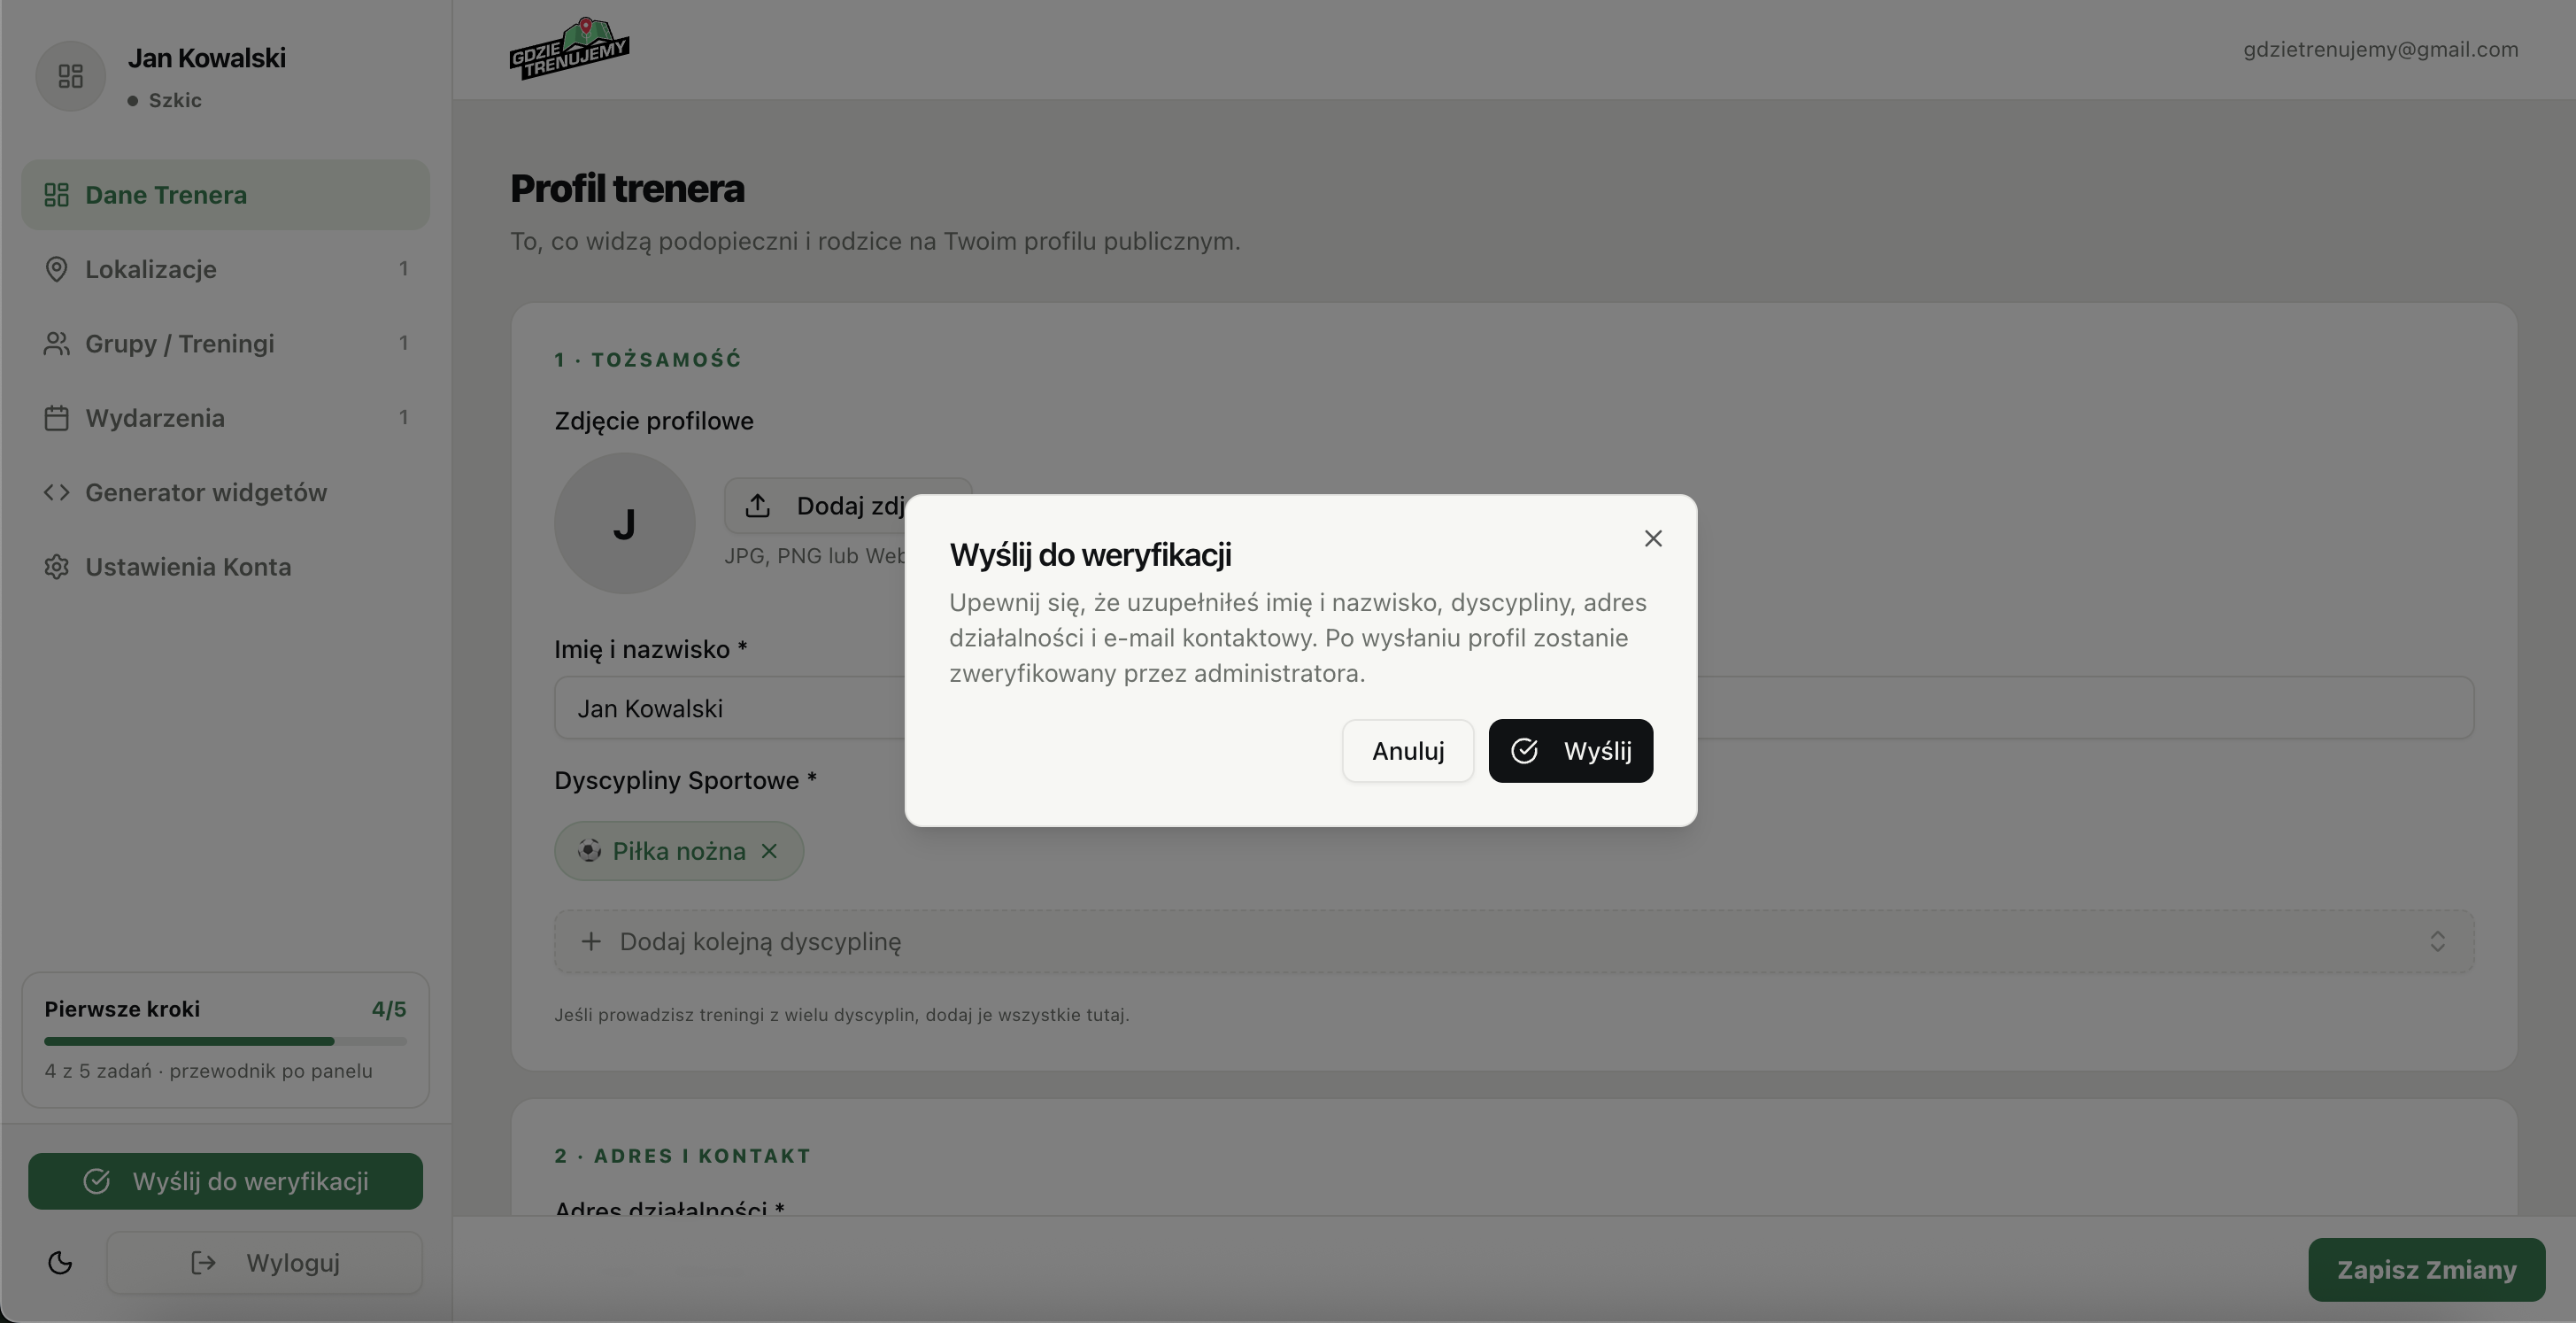
Task: Cancel the dialog with Anuluj
Action: tap(1408, 751)
